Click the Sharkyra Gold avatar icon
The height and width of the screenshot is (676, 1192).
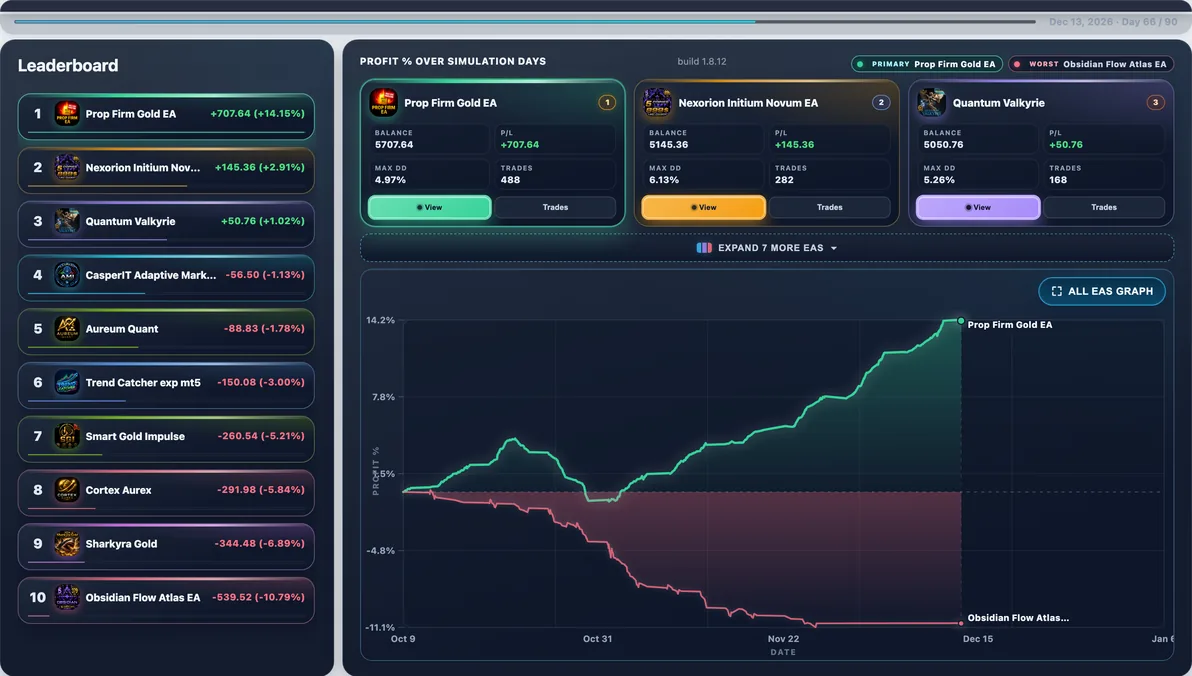coord(67,544)
